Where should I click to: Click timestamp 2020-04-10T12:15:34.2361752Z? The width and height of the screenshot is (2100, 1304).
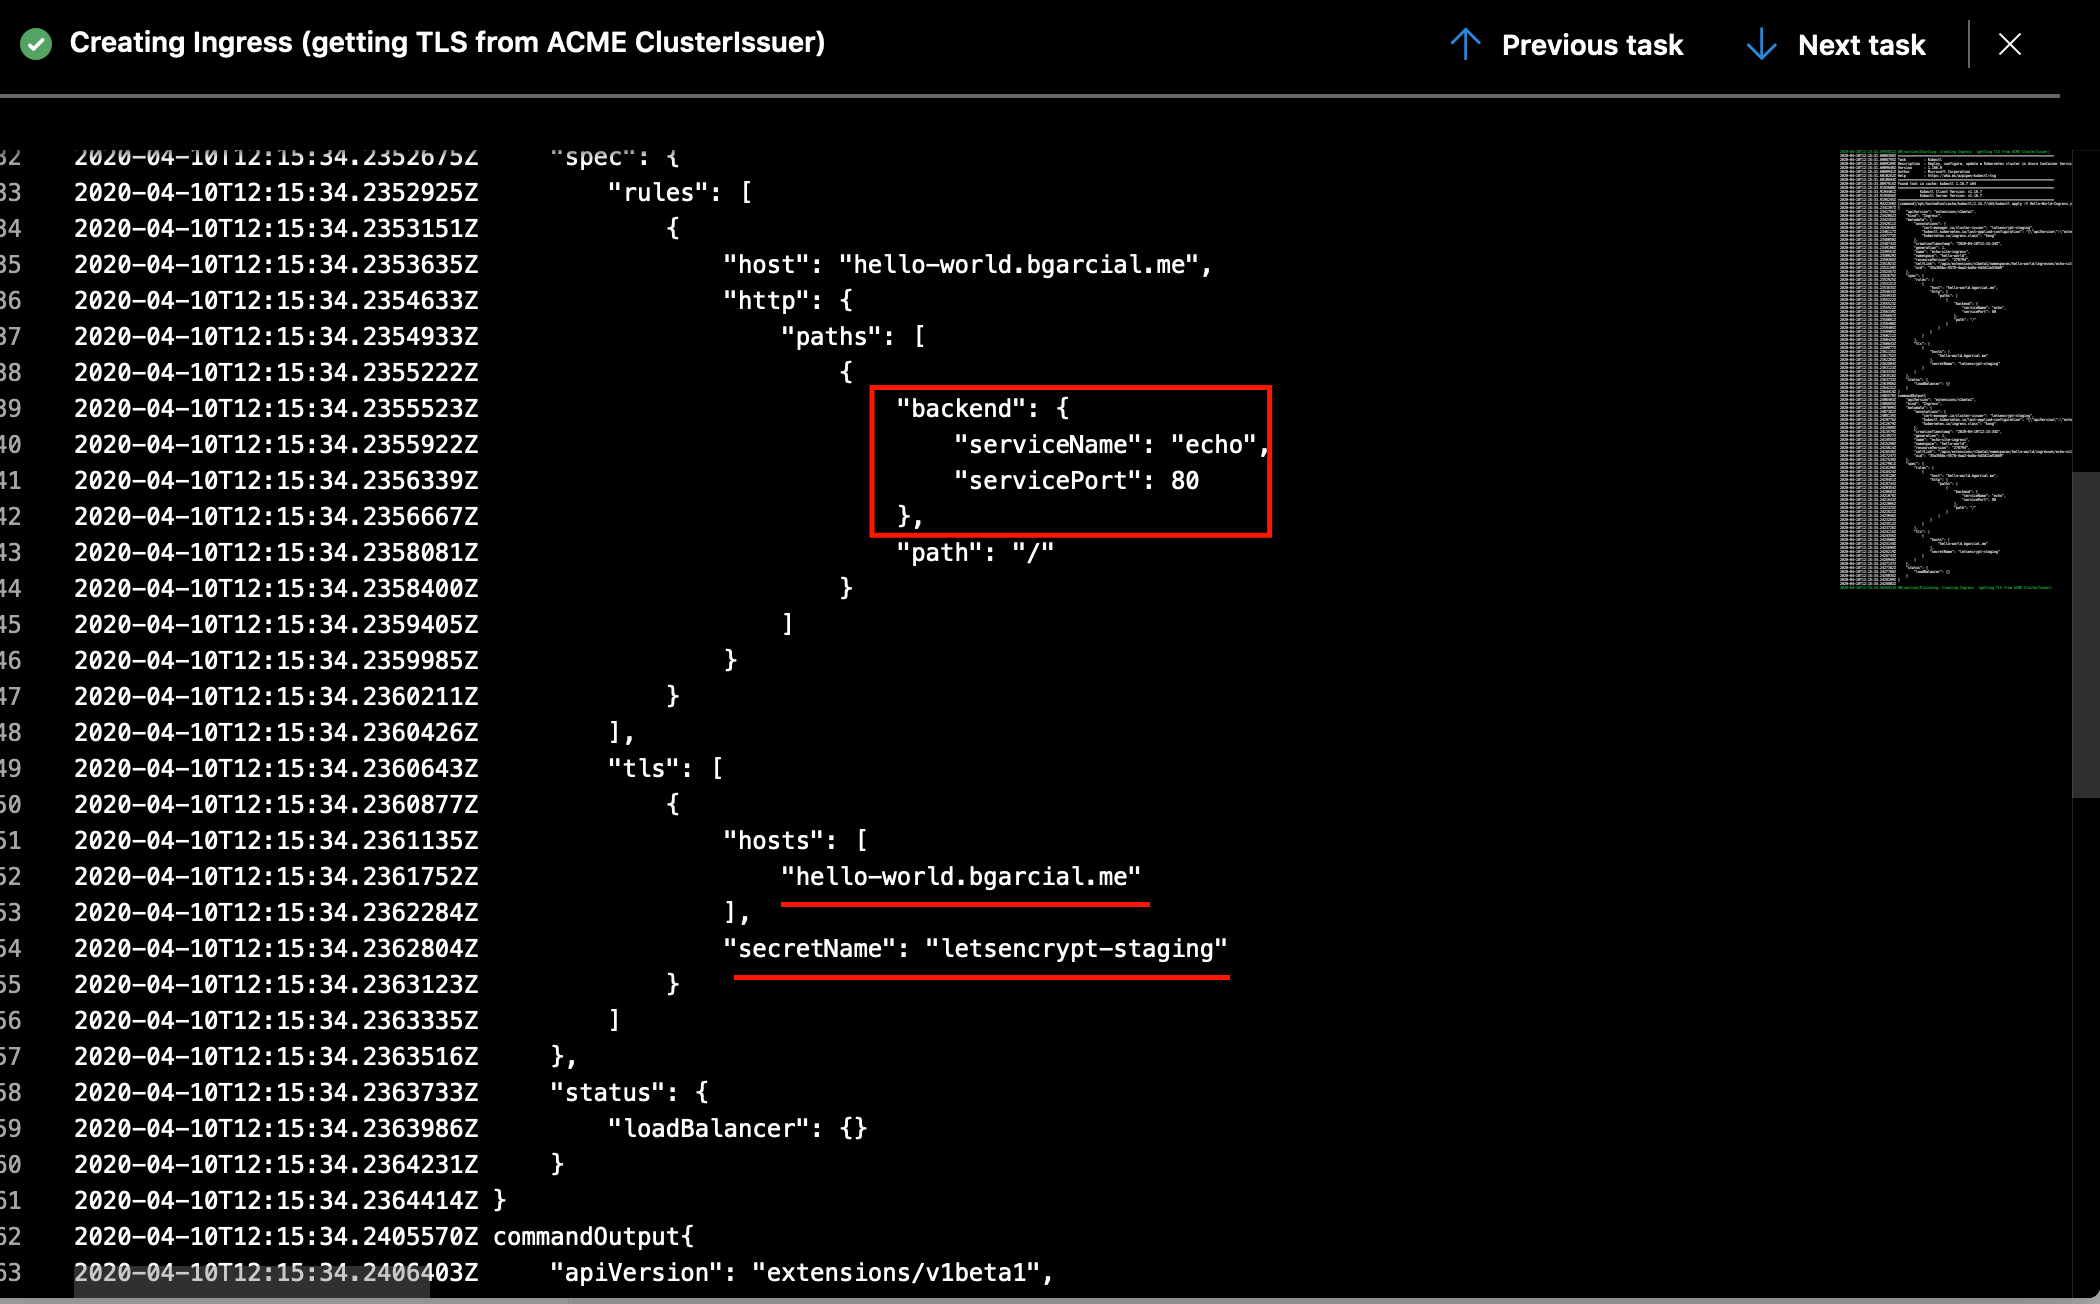click(x=276, y=876)
